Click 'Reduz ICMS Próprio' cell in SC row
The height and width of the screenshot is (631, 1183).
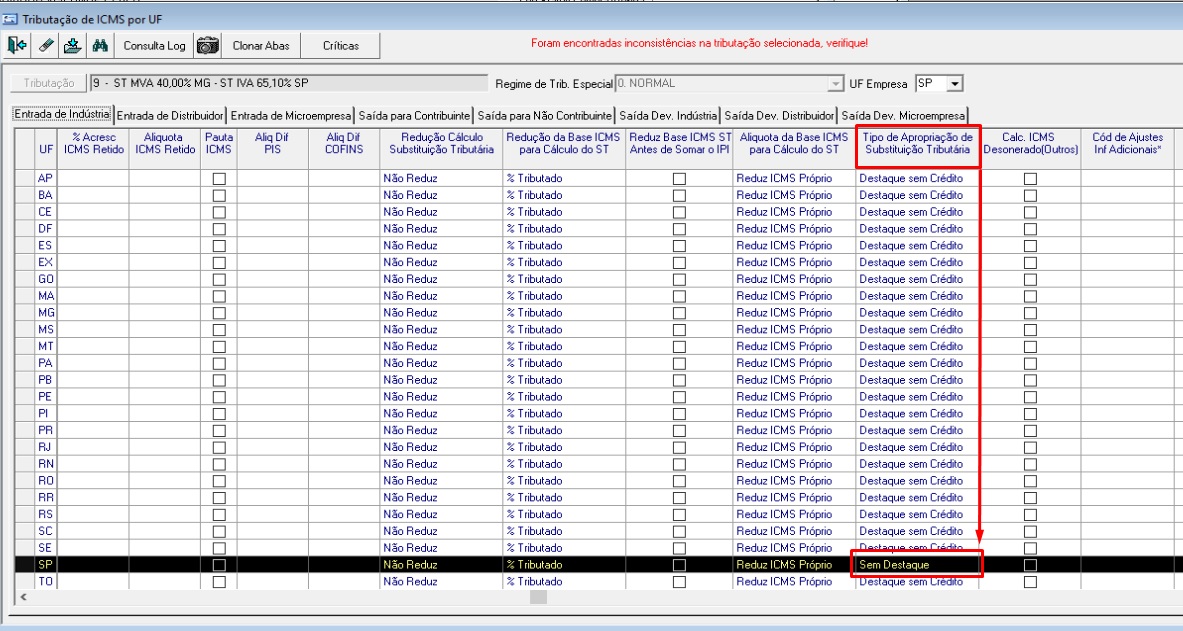pyautogui.click(x=794, y=531)
